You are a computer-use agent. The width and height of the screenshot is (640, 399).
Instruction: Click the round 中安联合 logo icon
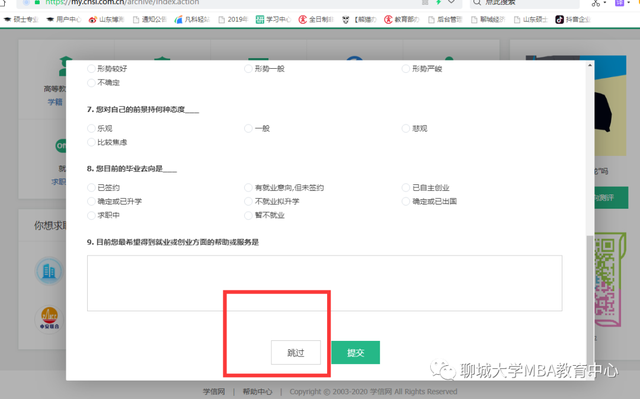(49, 319)
